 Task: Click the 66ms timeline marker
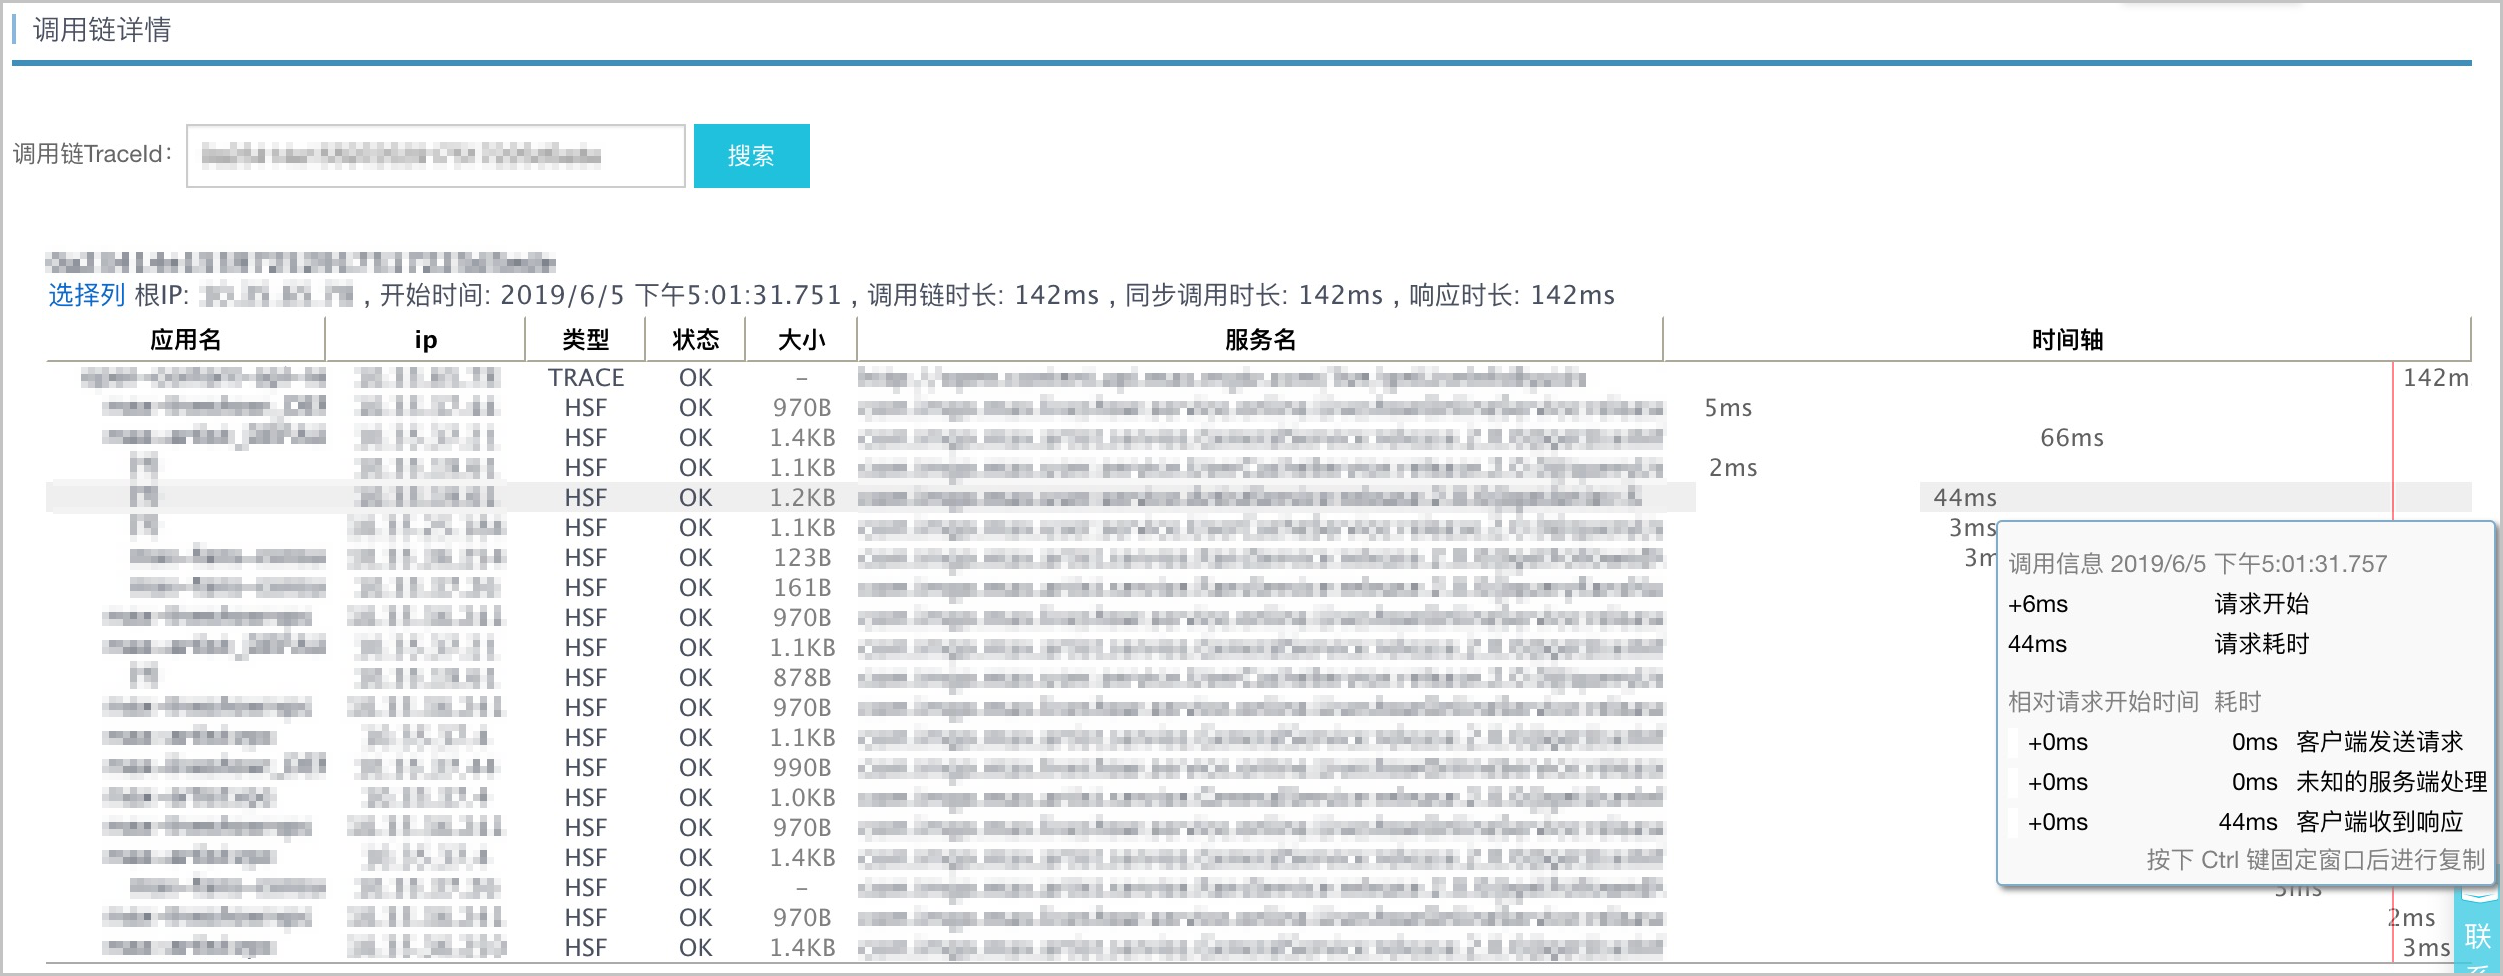(x=2072, y=438)
